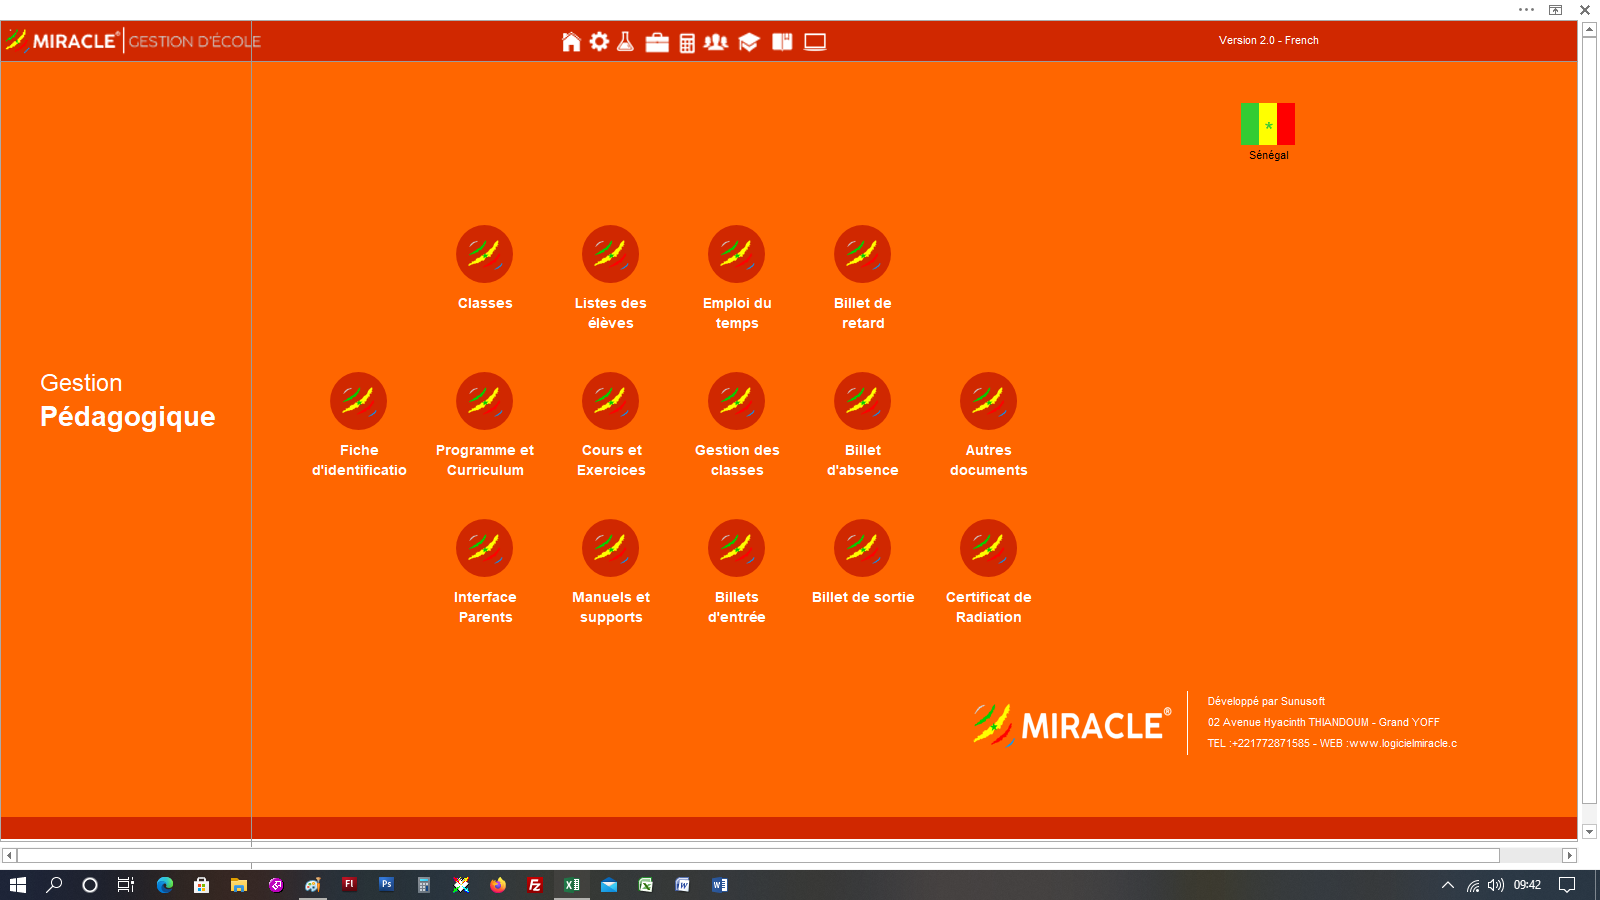Open the people group icon
Image resolution: width=1600 pixels, height=900 pixels.
(716, 42)
